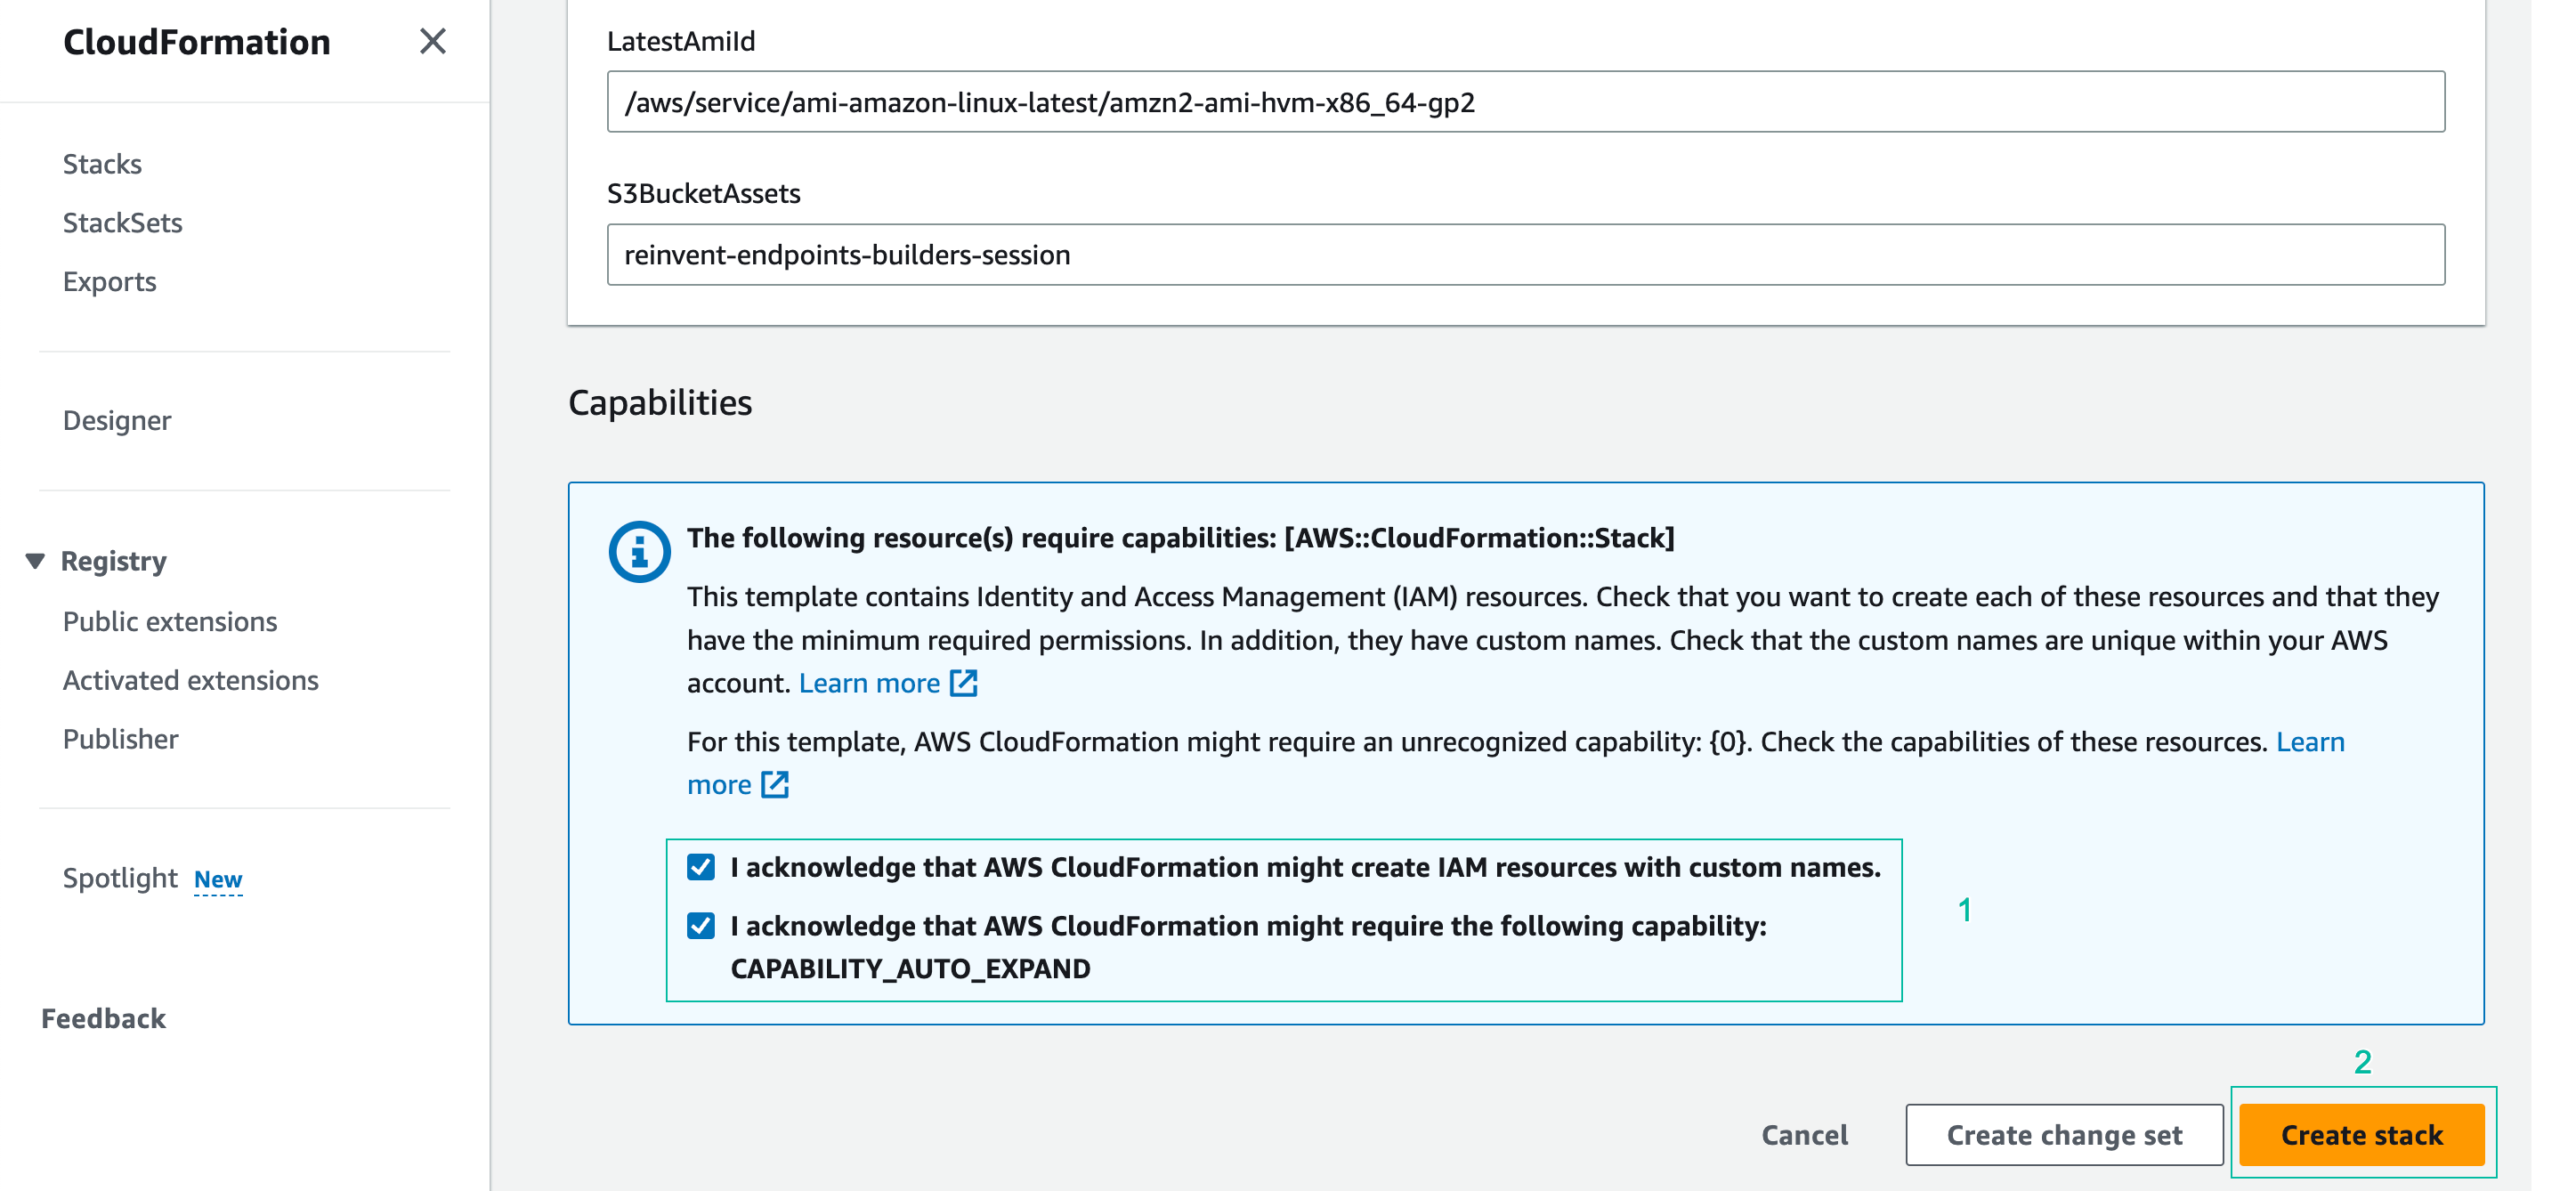2576x1191 pixels.
Task: Collapse the Registry section triangle
Action: [35, 561]
